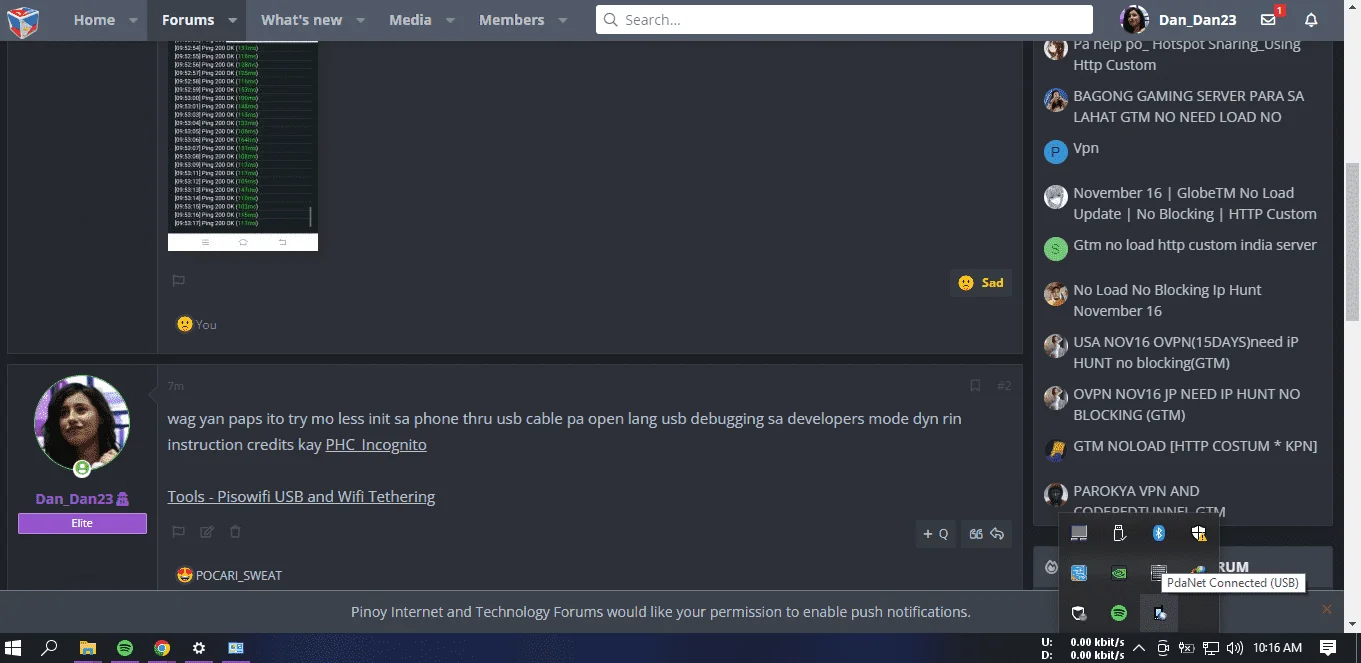Dismiss the push notification banner X
The image size is (1361, 663).
click(1327, 609)
